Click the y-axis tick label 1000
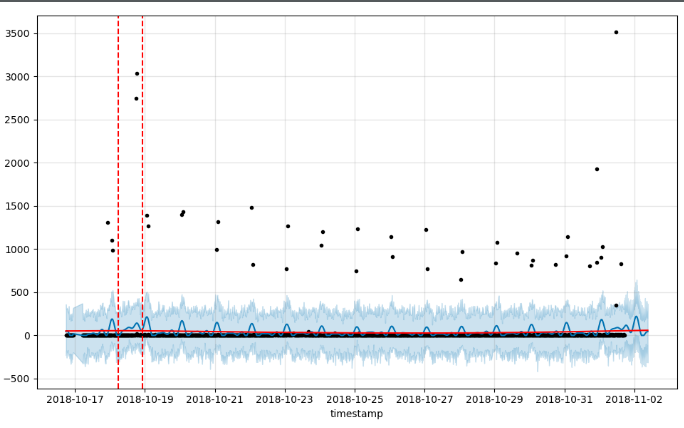The width and height of the screenshot is (684, 428). (x=17, y=249)
